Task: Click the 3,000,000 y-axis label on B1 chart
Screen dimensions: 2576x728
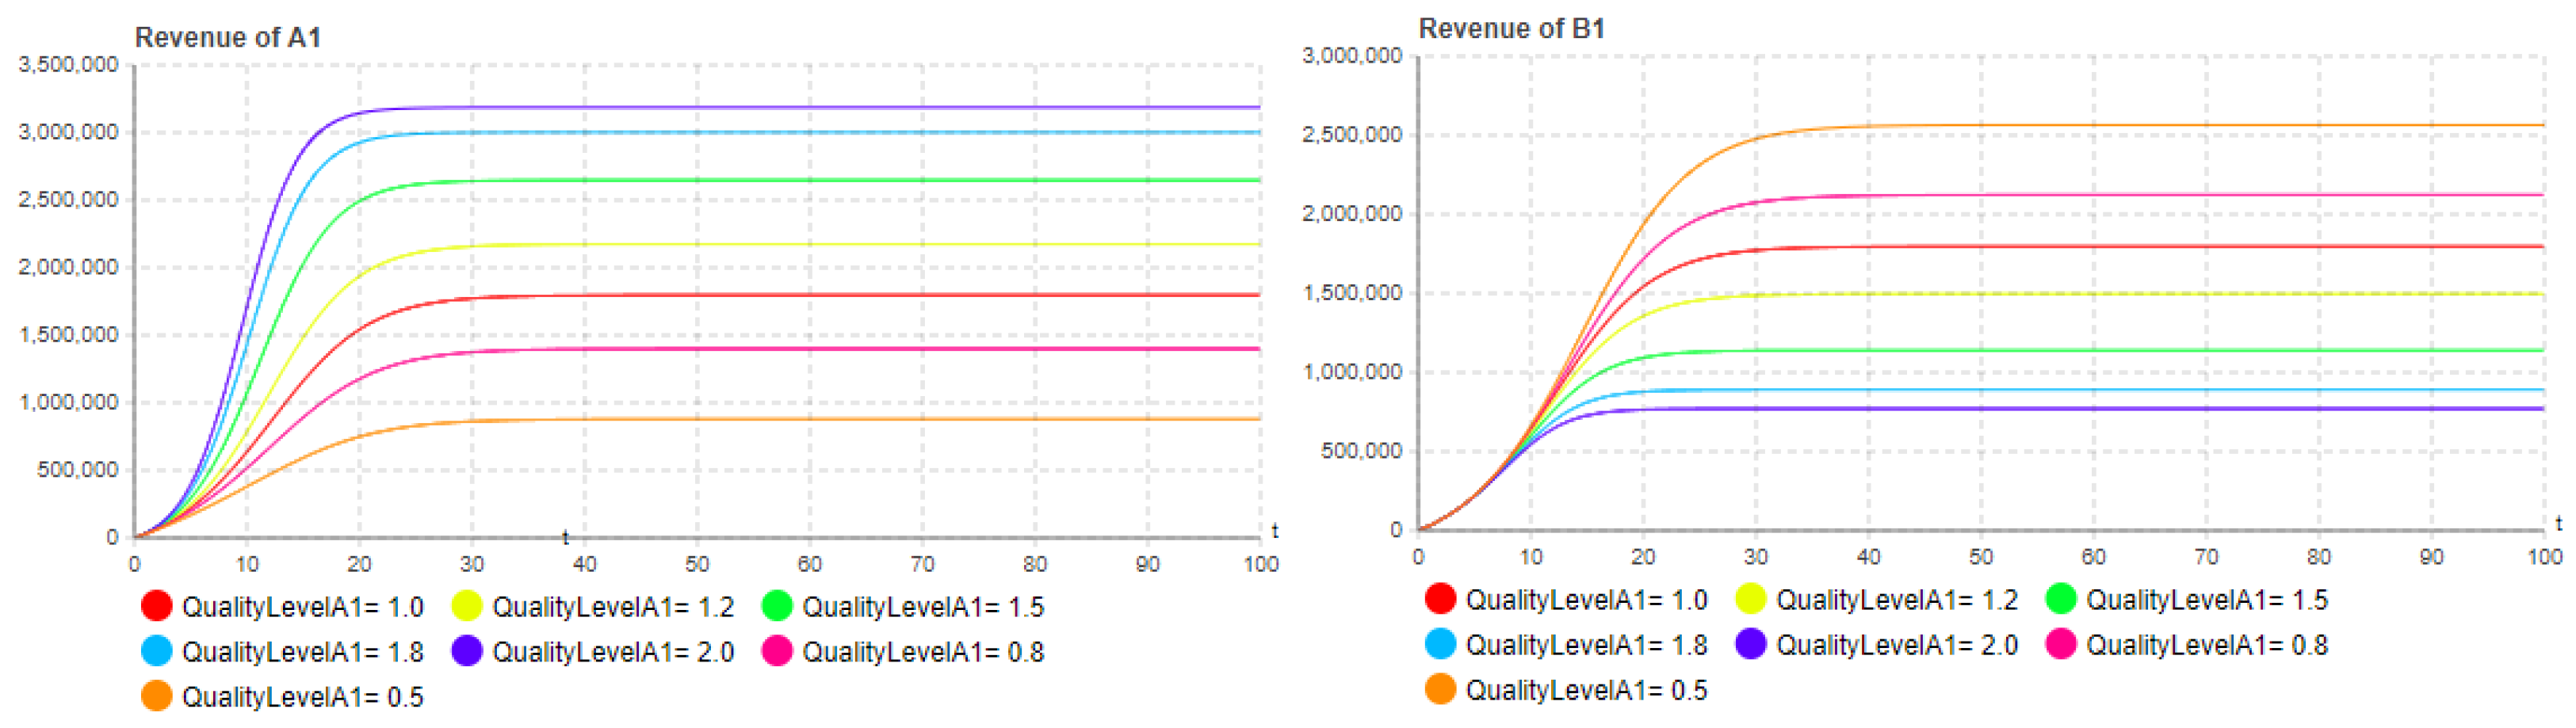Action: click(x=1352, y=56)
